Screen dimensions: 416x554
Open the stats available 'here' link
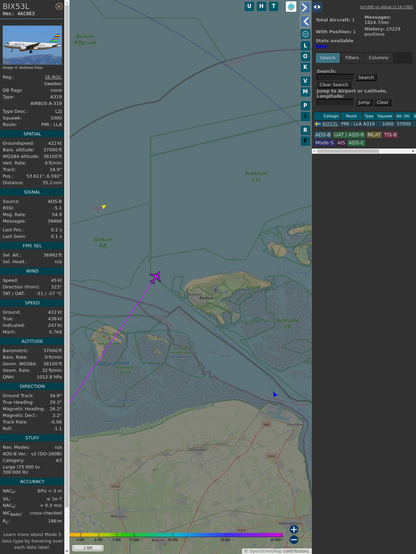(x=321, y=46)
